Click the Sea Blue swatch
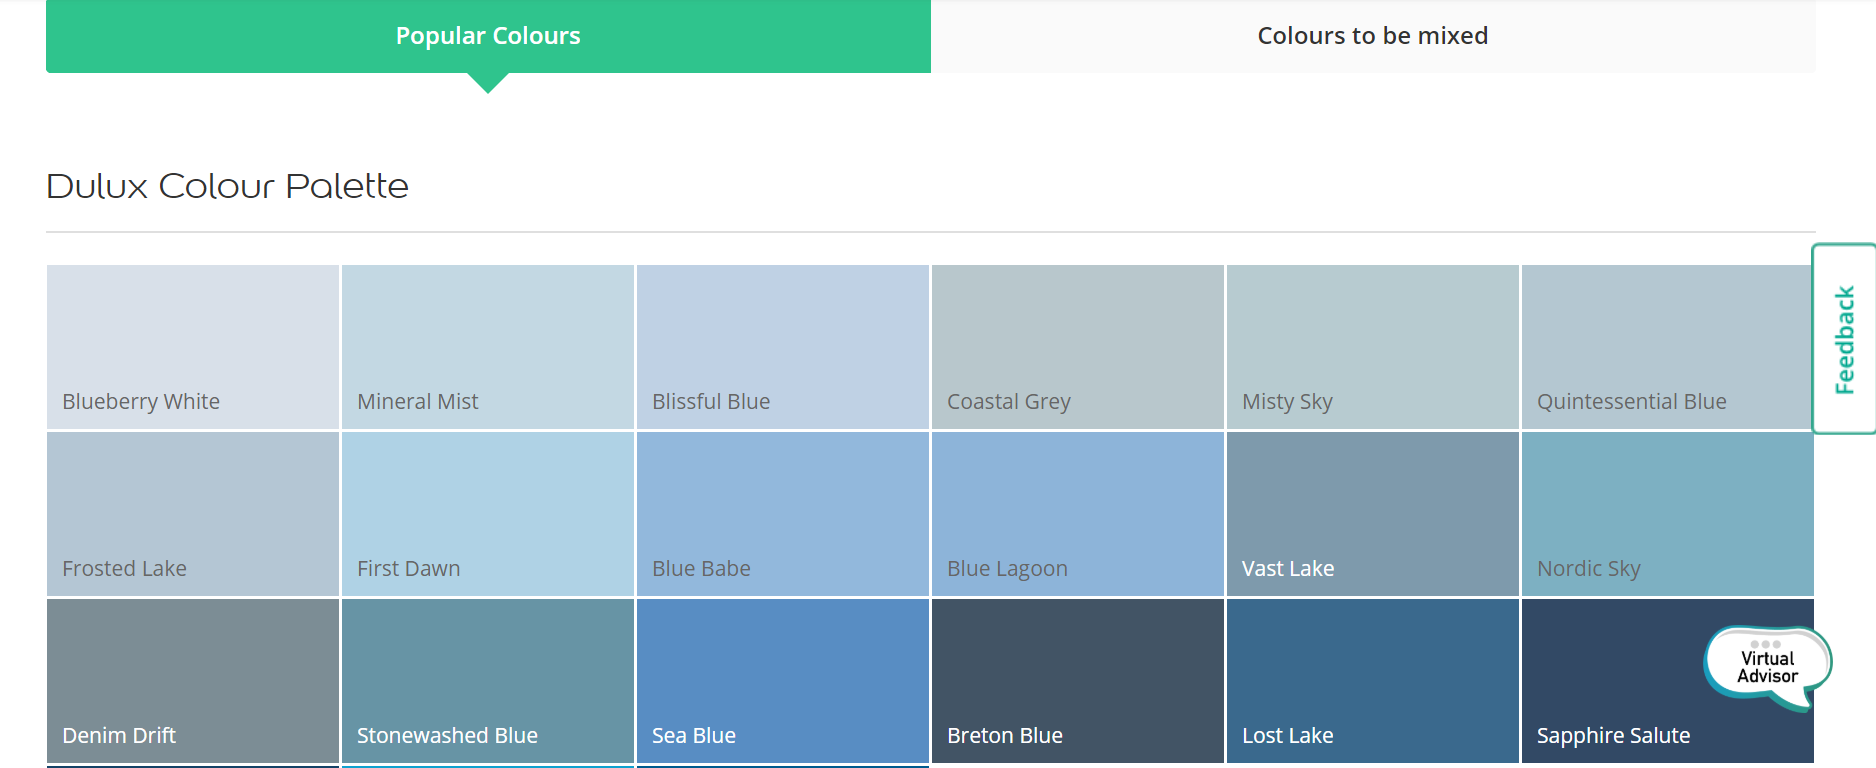 pyautogui.click(x=783, y=681)
